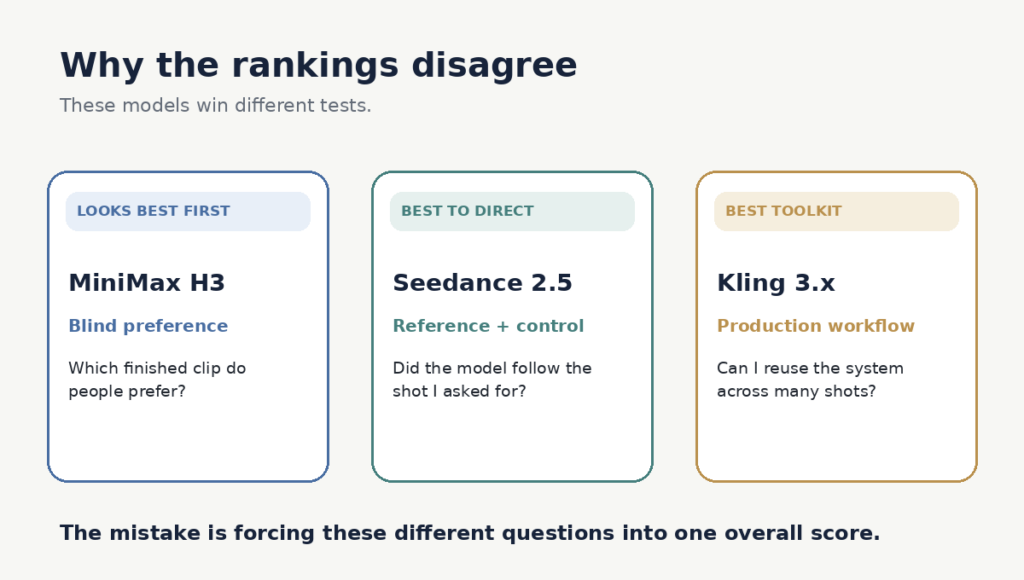Click the BEST TO DIRECT badge
This screenshot has width=1024, height=580.
(512, 211)
